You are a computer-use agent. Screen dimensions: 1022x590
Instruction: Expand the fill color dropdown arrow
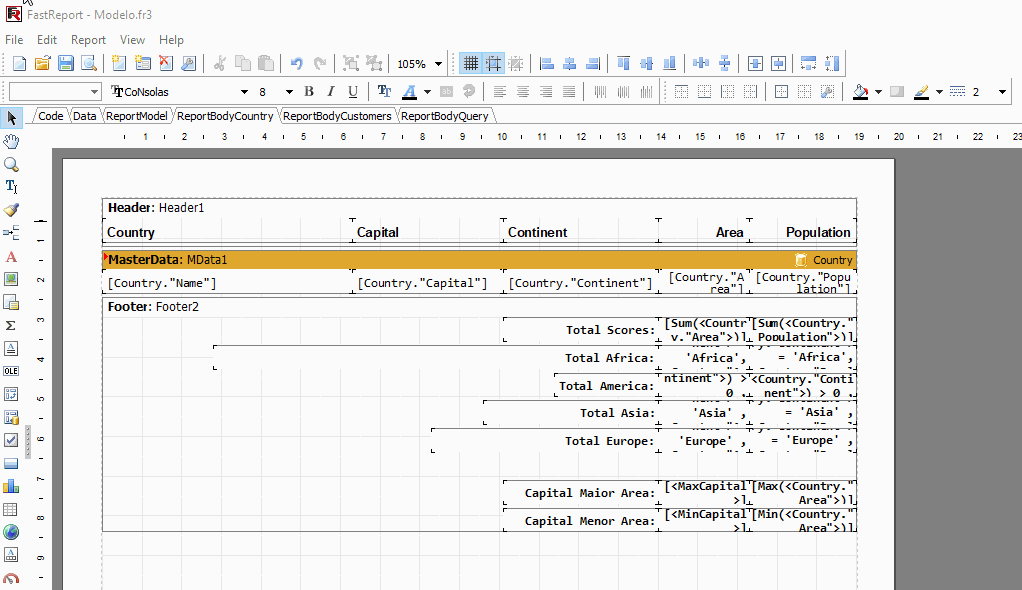(x=879, y=92)
